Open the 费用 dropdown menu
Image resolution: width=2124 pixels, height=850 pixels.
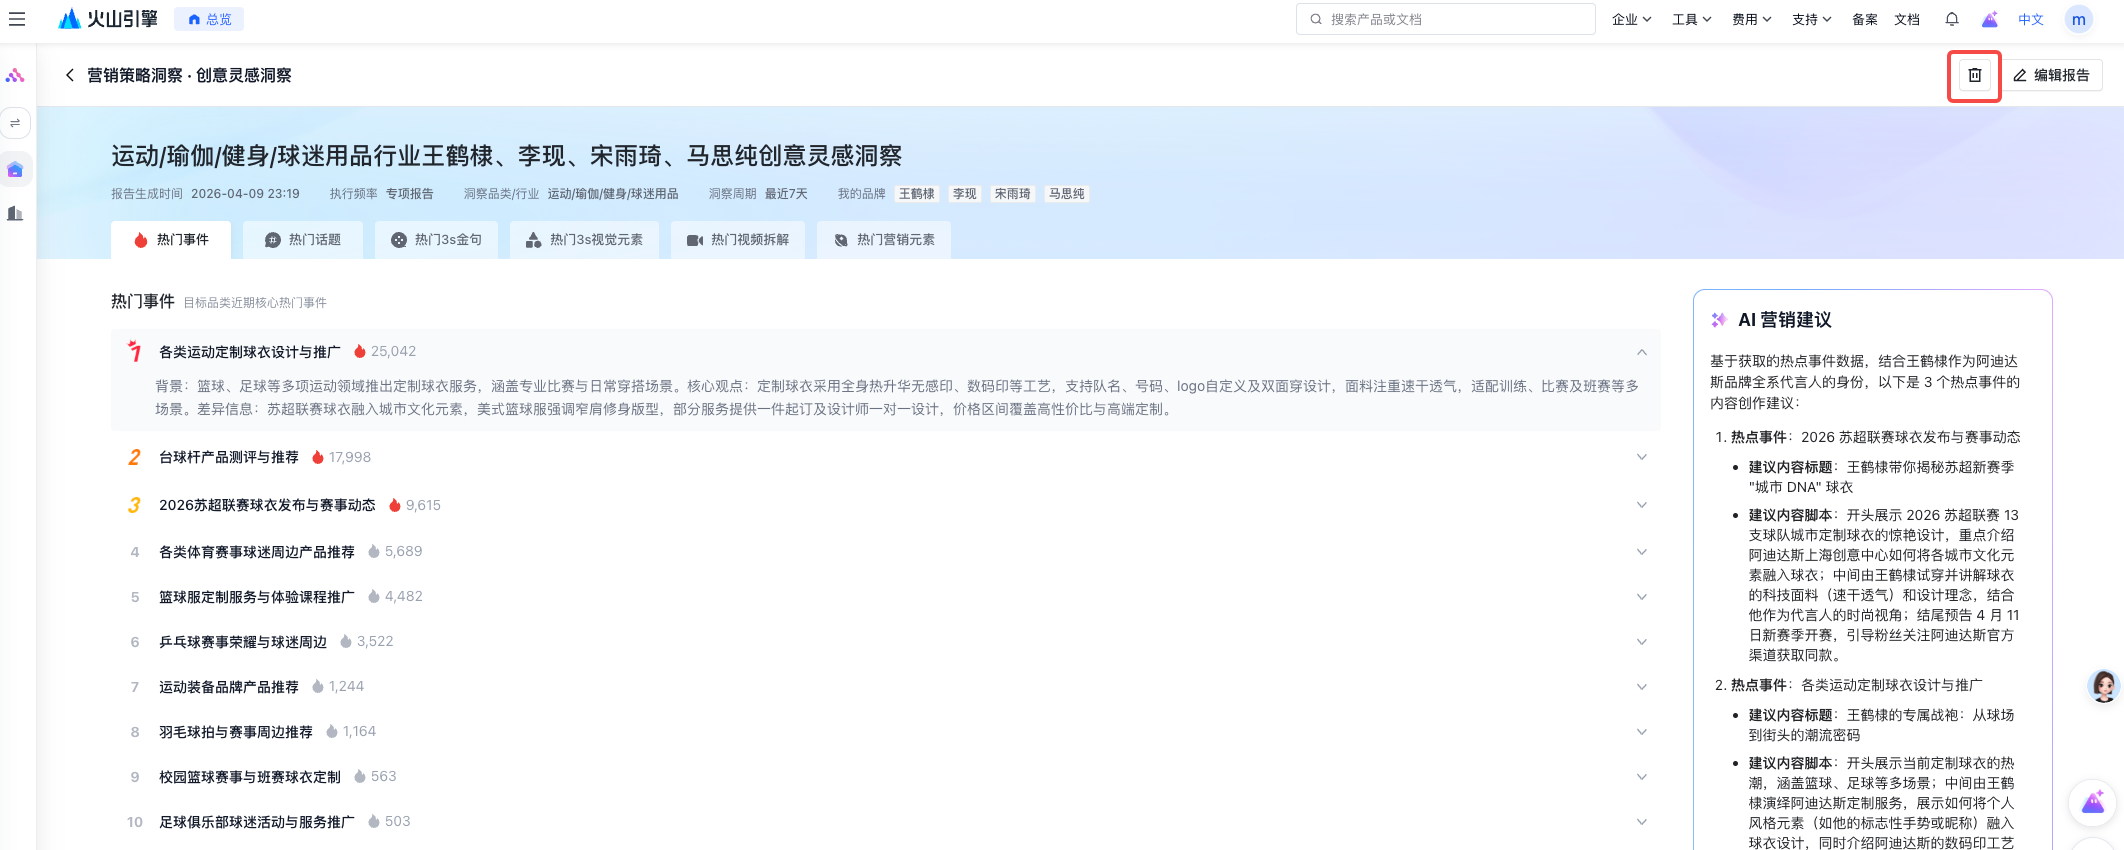(1751, 19)
